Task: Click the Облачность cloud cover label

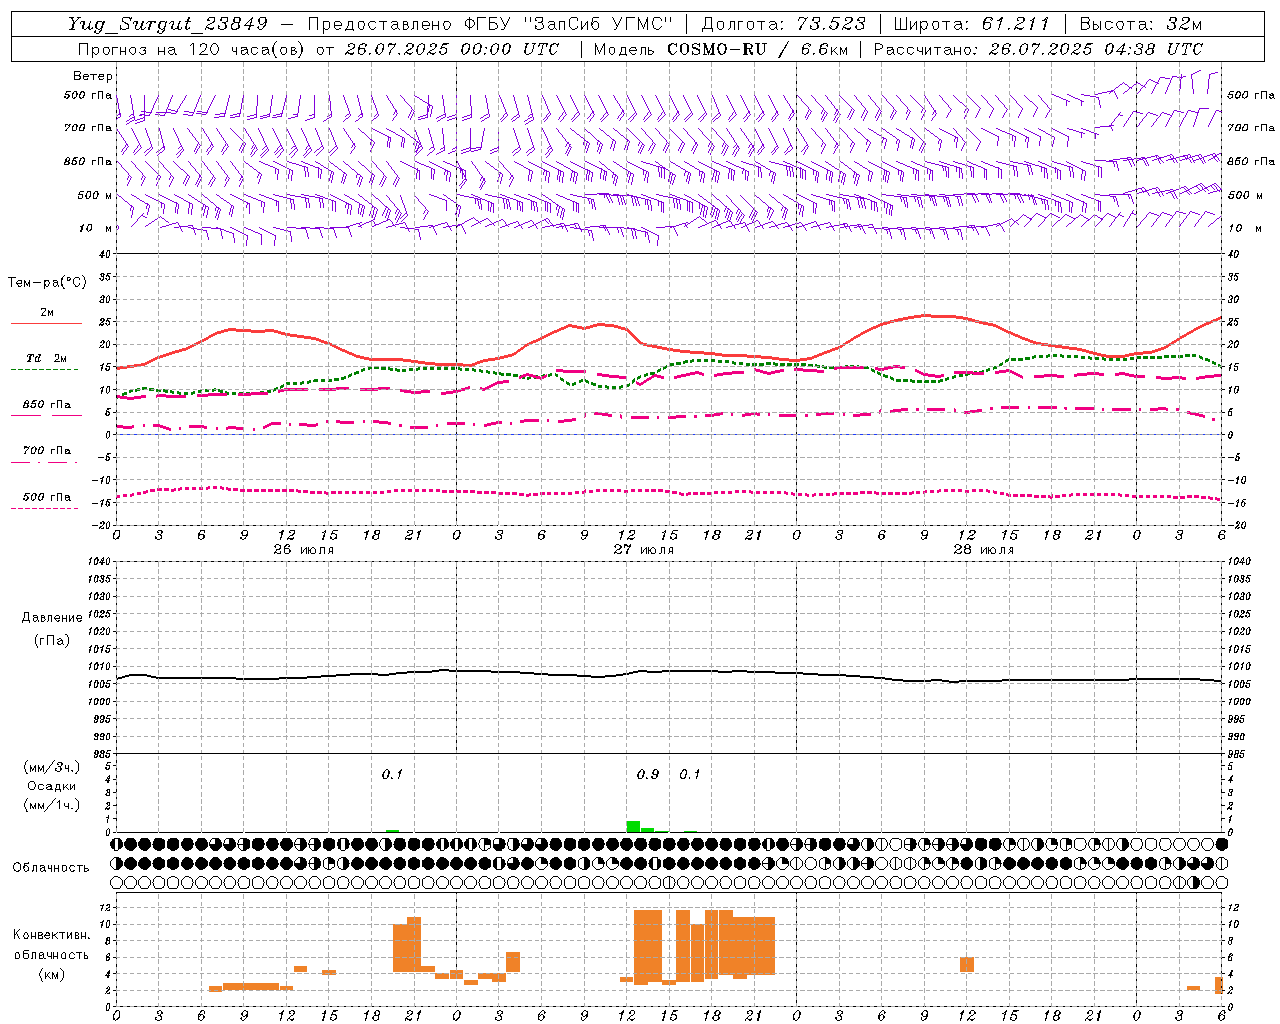Action: 51,868
